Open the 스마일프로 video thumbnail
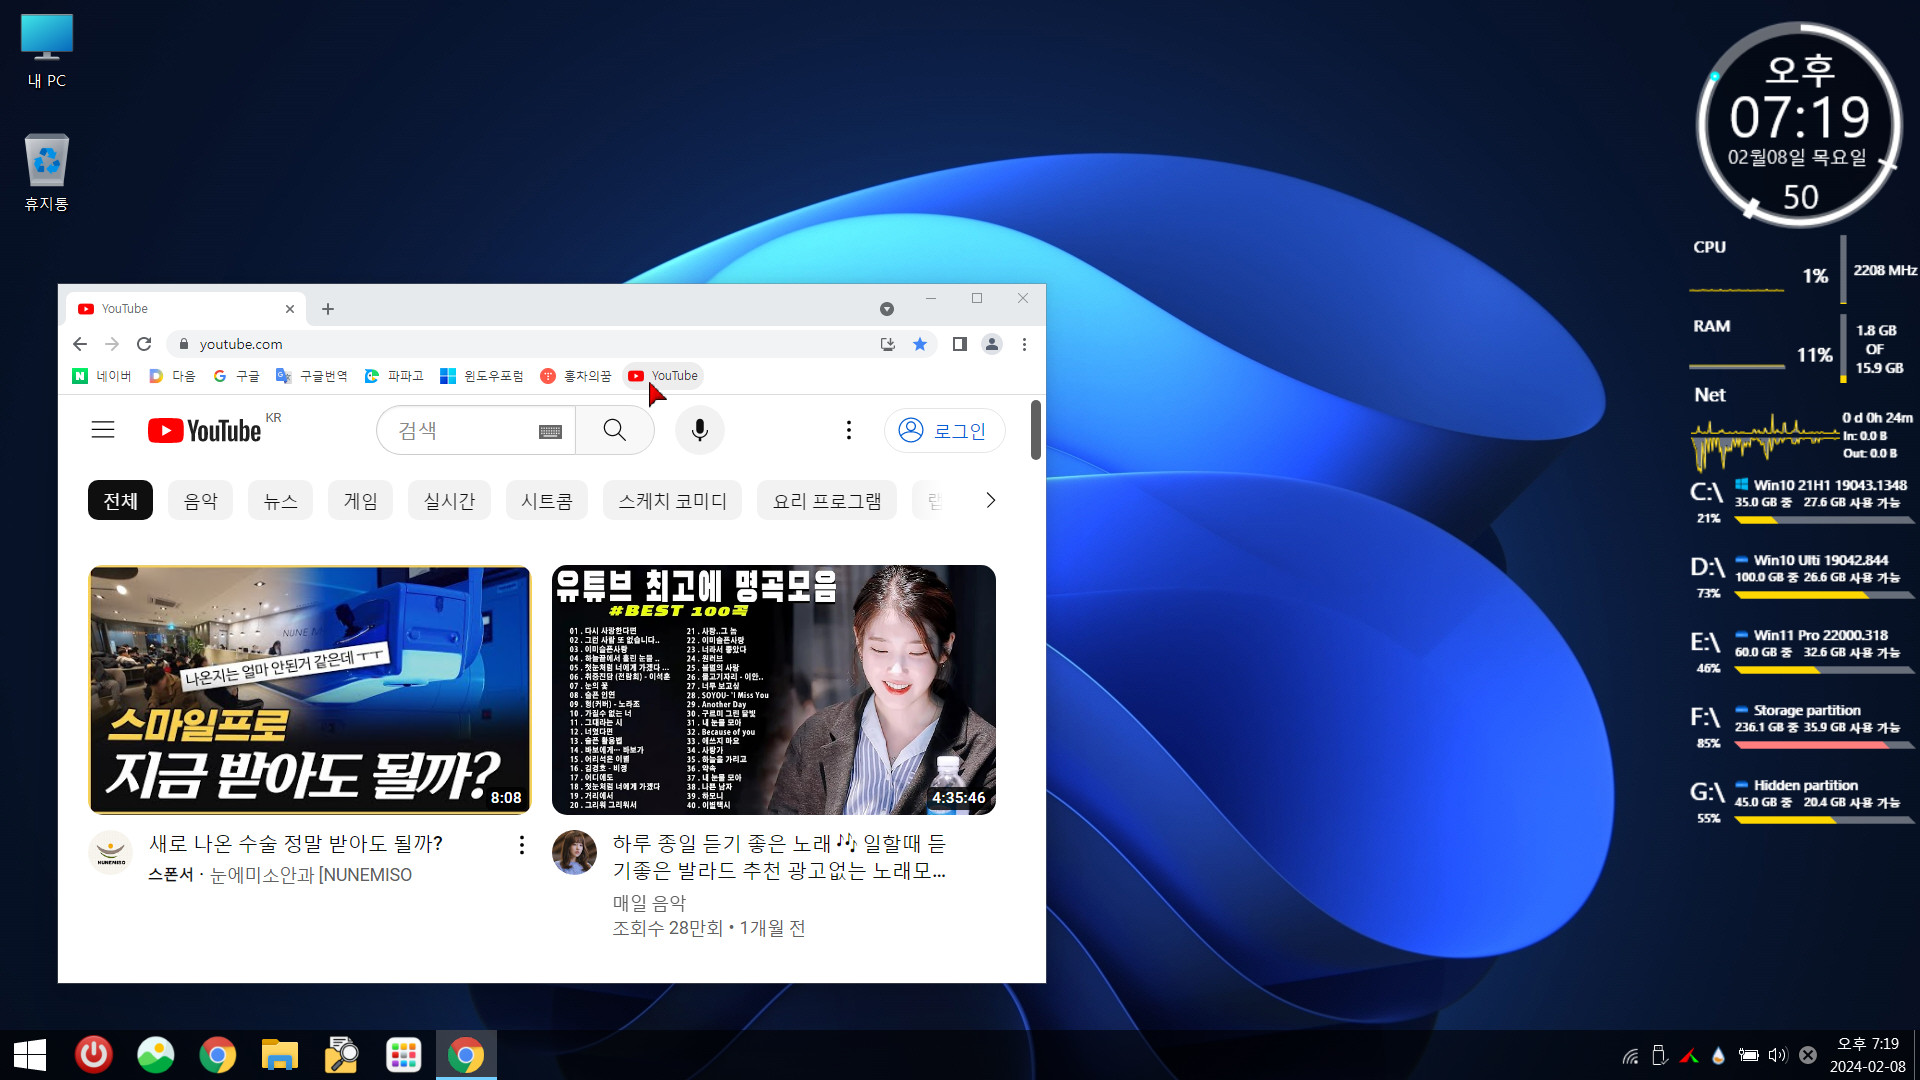Viewport: 1920px width, 1080px height. tap(309, 690)
